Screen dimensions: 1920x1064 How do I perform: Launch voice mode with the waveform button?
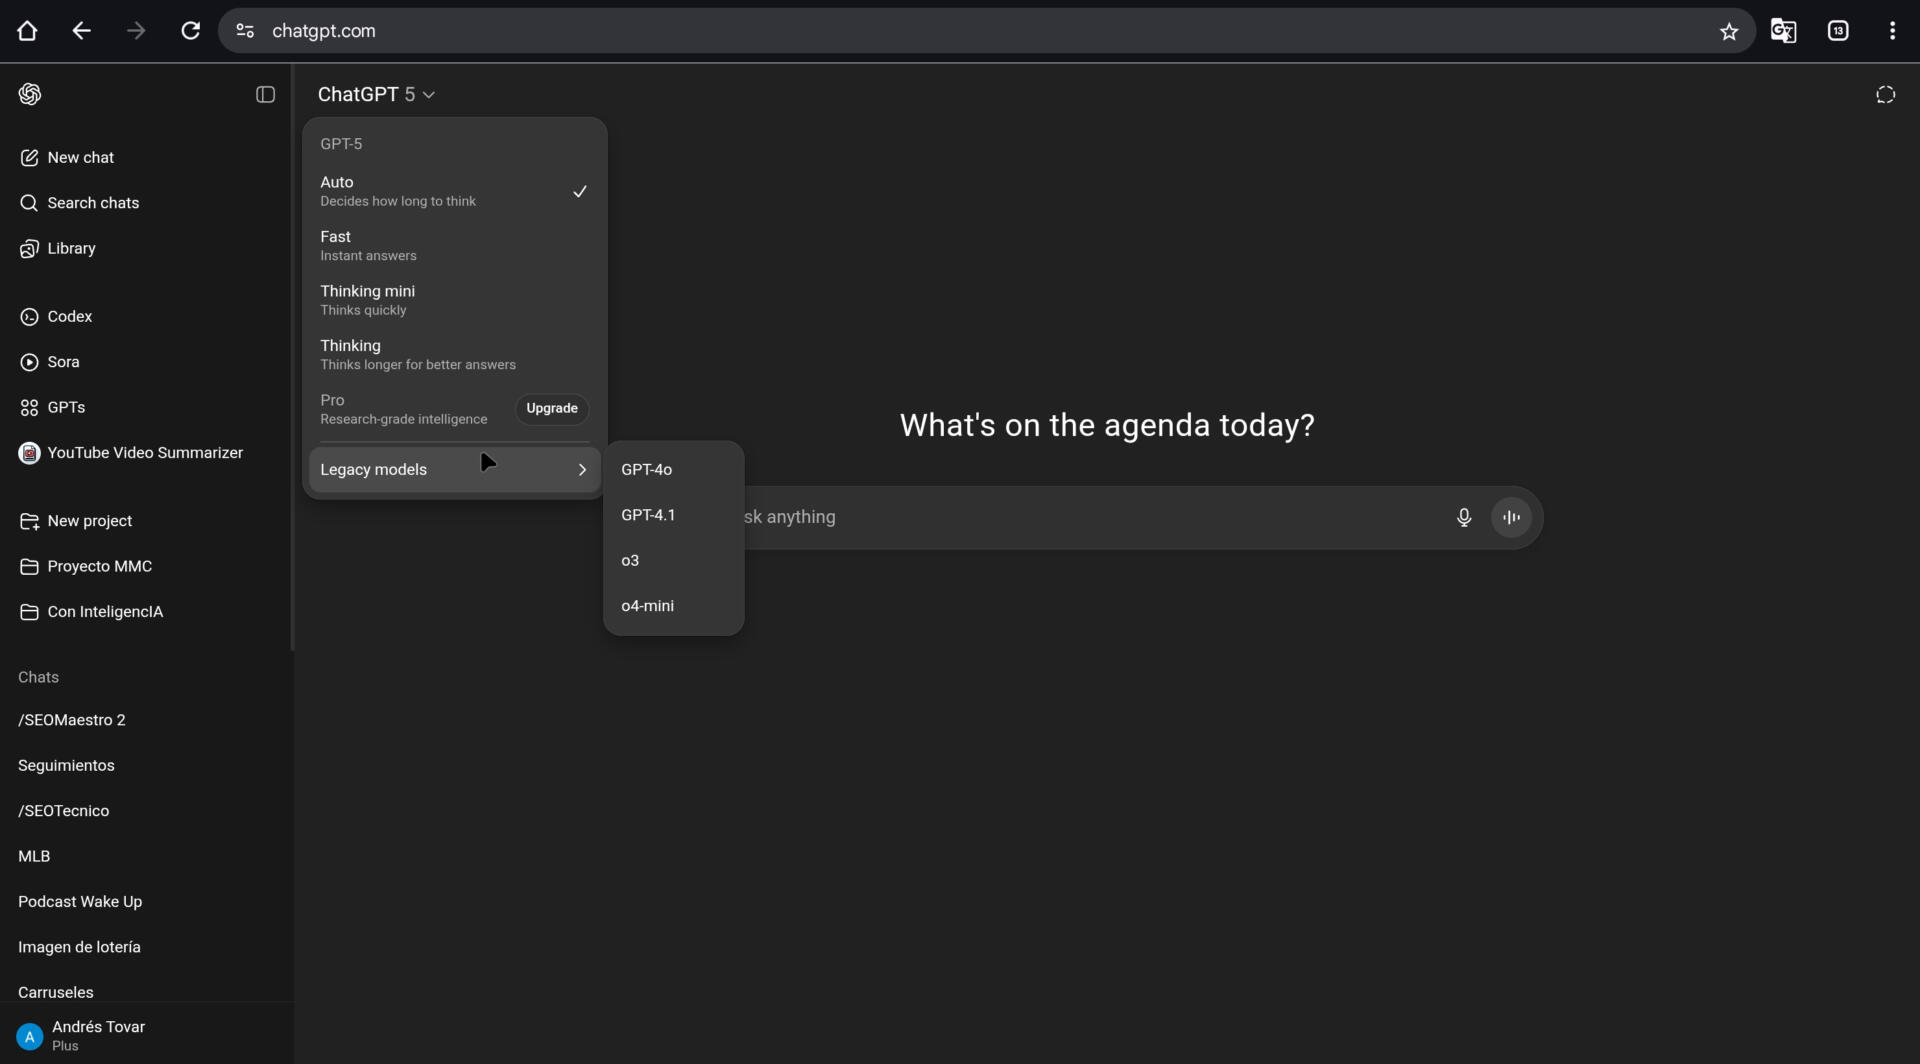coord(1511,517)
